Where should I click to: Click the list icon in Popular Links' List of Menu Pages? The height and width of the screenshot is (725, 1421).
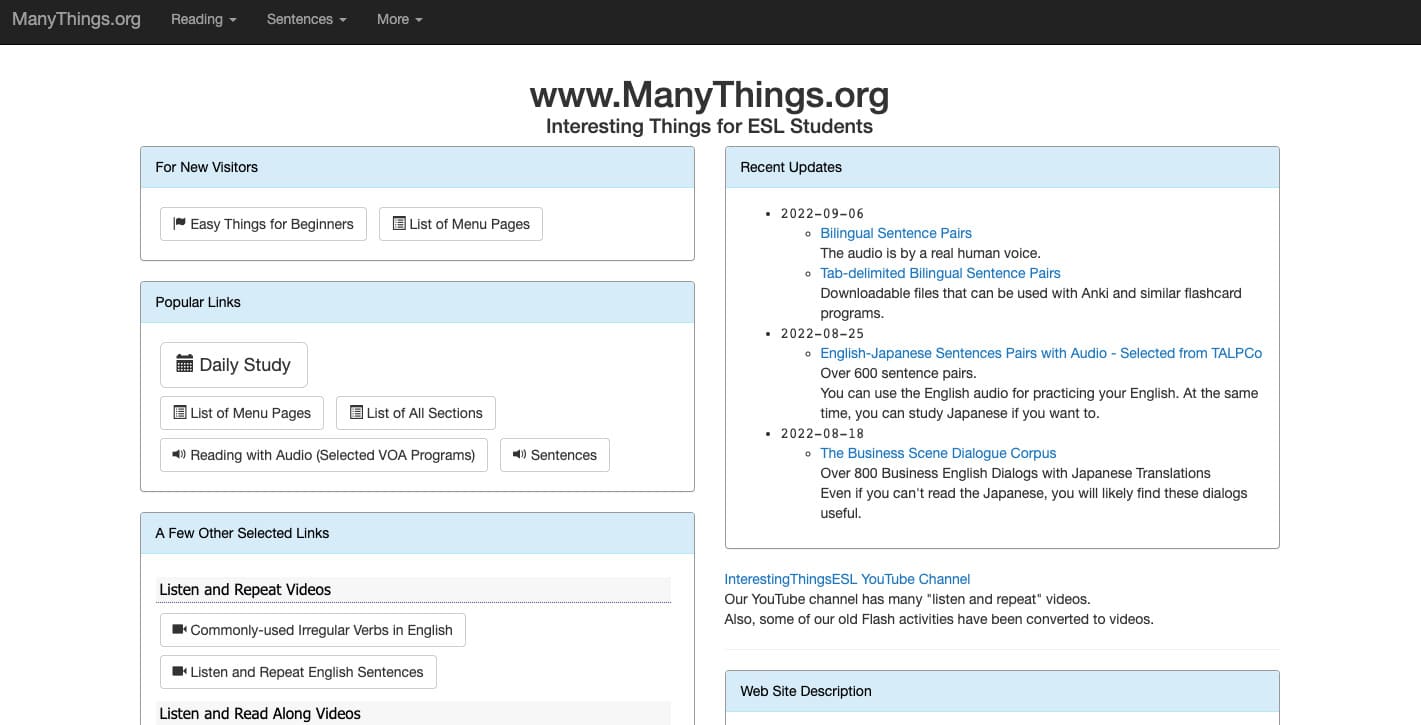point(180,412)
